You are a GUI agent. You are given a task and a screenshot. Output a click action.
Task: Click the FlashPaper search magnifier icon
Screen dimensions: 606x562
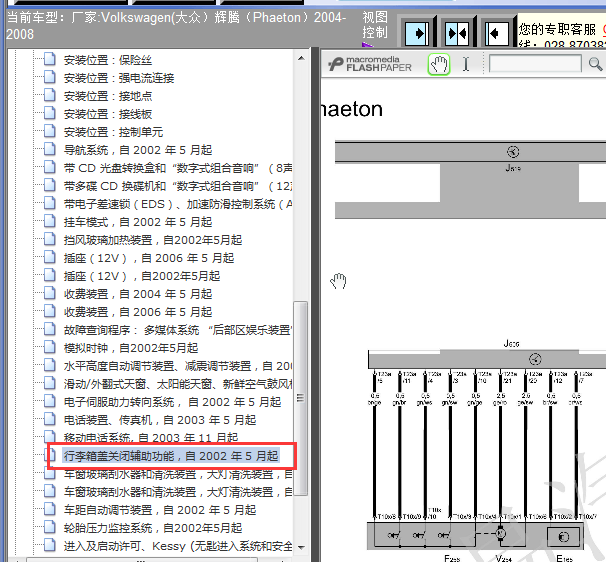[x=595, y=64]
